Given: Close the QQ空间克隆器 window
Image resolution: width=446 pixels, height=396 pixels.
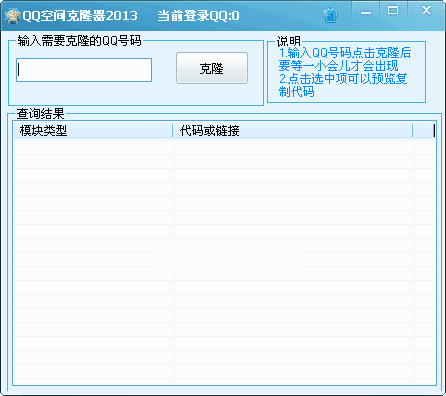Looking at the screenshot, I should (426, 11).
